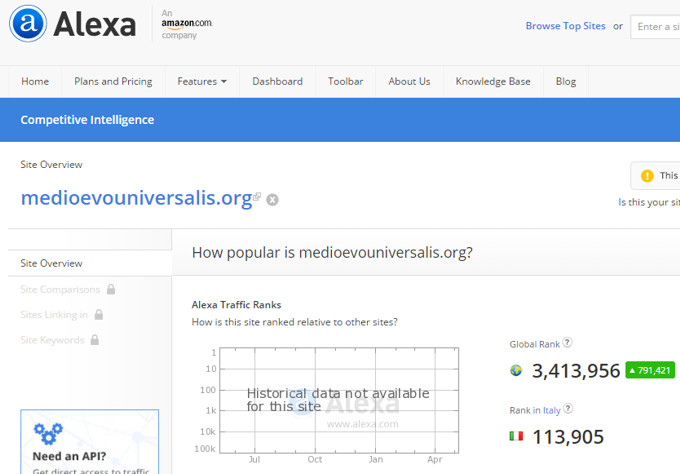Viewport: 680px width, 474px height.
Task: Open the Blog menu item
Action: (566, 82)
